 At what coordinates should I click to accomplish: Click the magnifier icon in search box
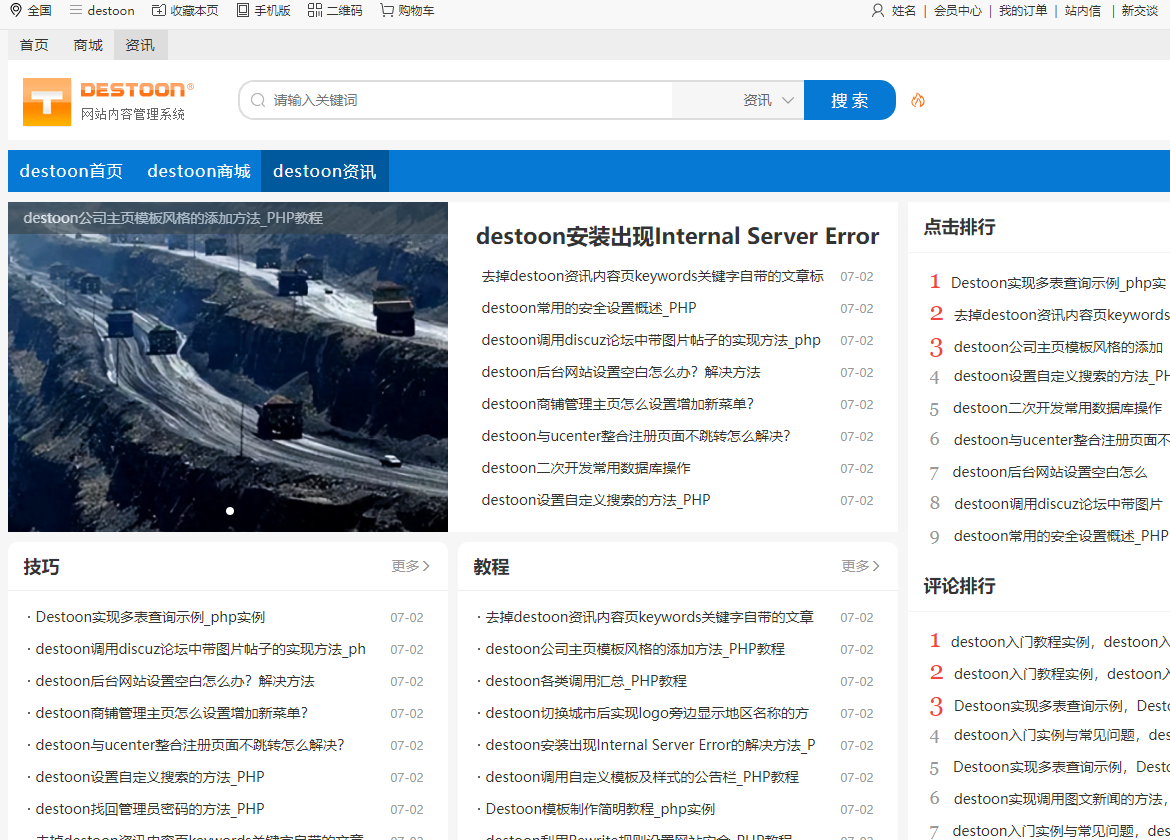(x=258, y=100)
